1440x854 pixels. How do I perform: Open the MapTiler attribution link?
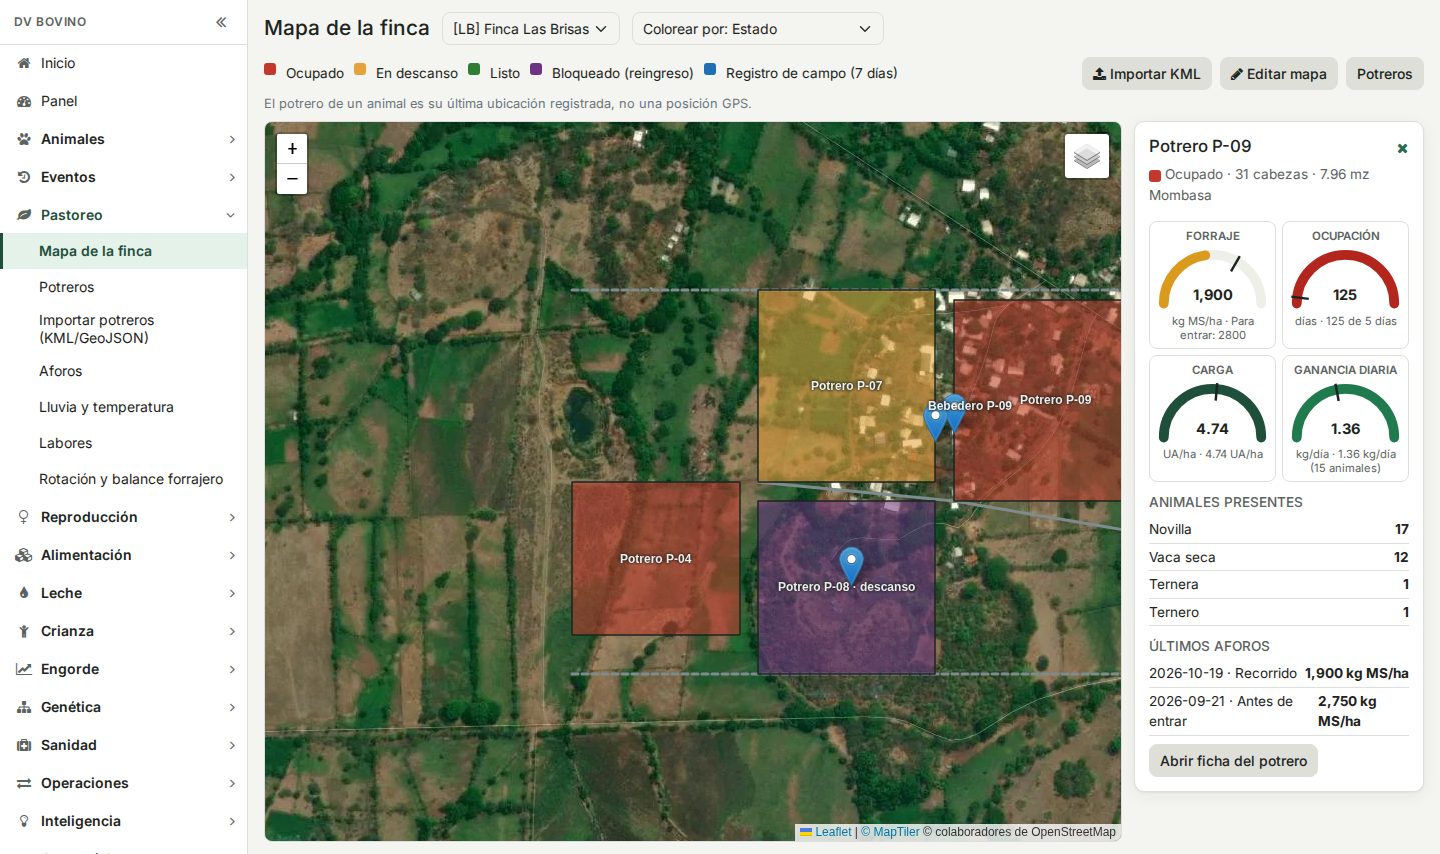[x=890, y=832]
